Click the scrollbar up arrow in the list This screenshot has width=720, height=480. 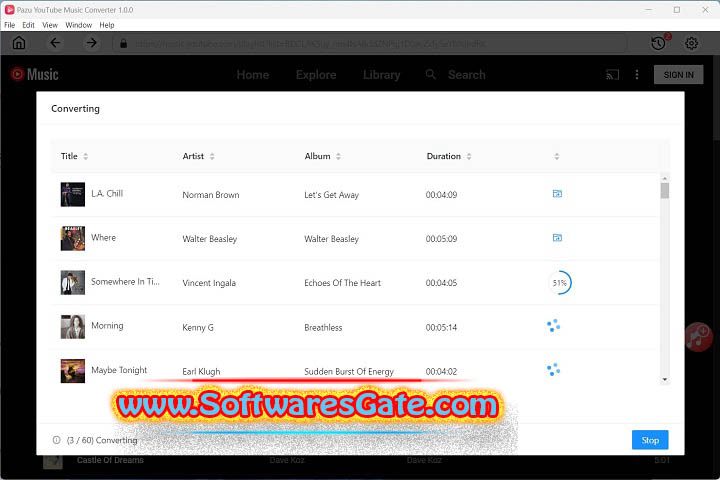(665, 178)
